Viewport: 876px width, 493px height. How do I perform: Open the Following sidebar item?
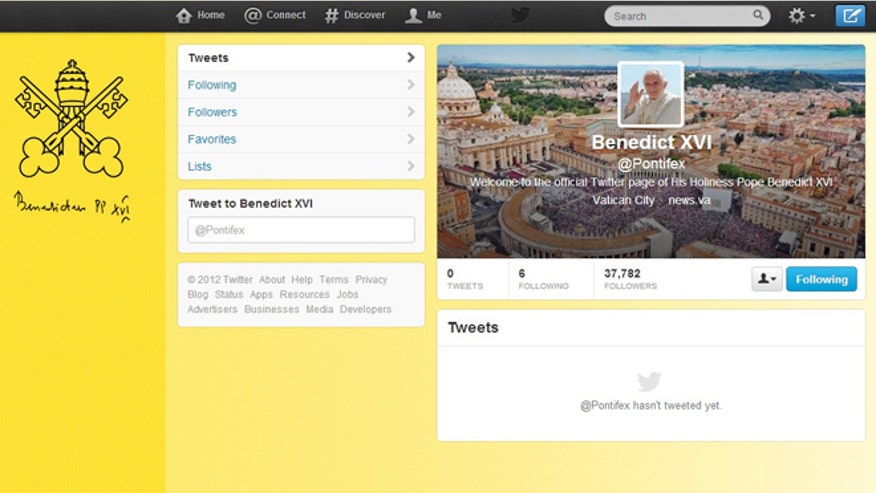point(301,85)
